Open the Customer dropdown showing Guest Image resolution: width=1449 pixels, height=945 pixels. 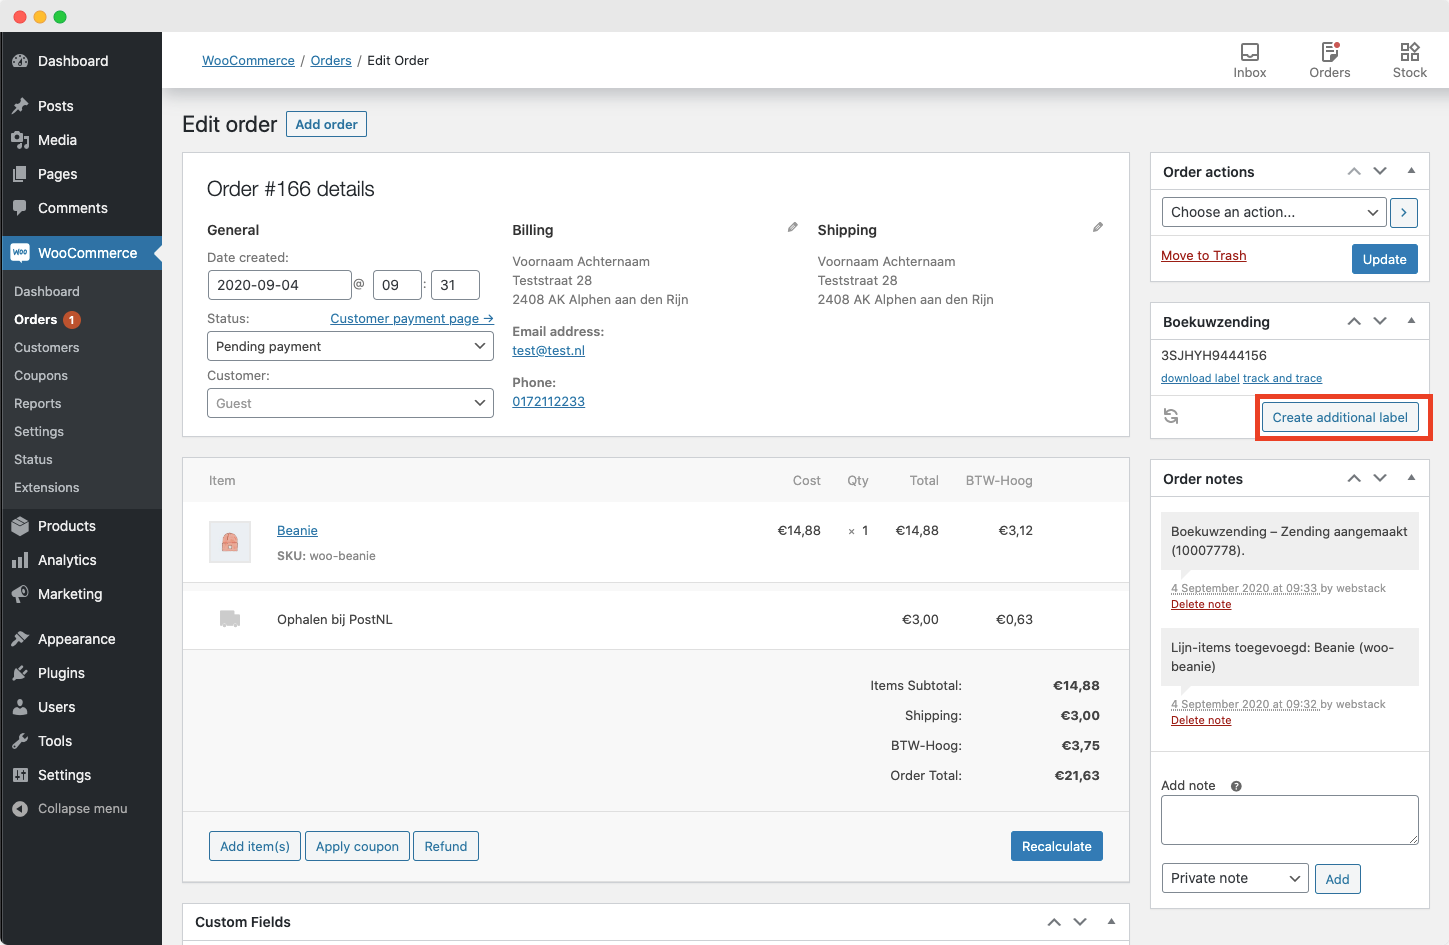tap(350, 403)
